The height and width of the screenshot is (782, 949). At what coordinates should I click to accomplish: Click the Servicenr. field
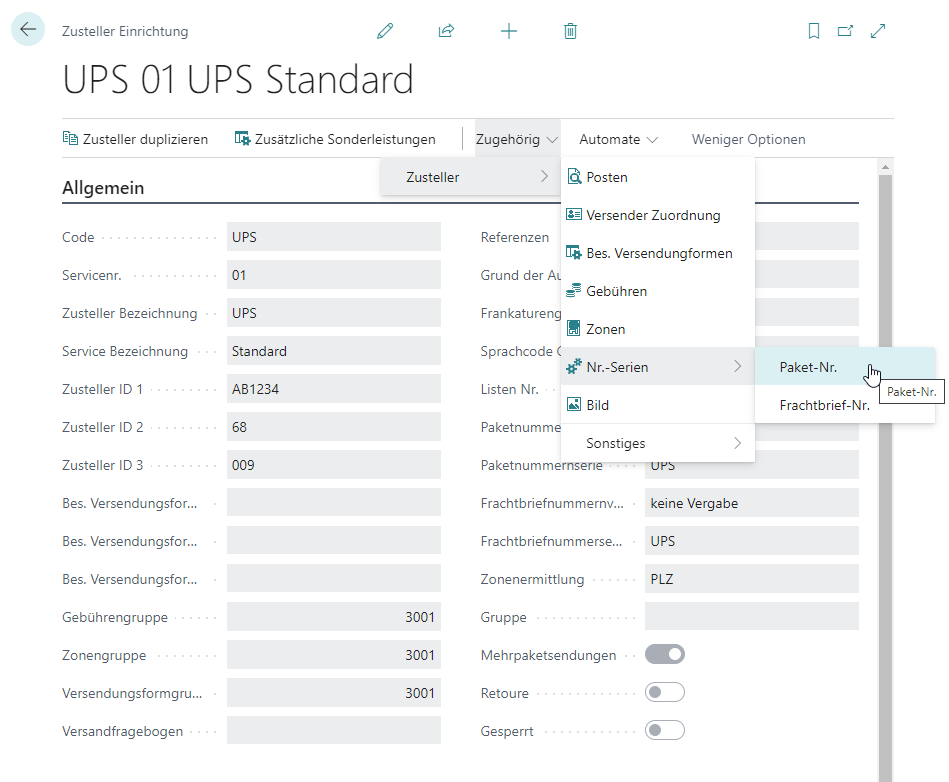[333, 275]
